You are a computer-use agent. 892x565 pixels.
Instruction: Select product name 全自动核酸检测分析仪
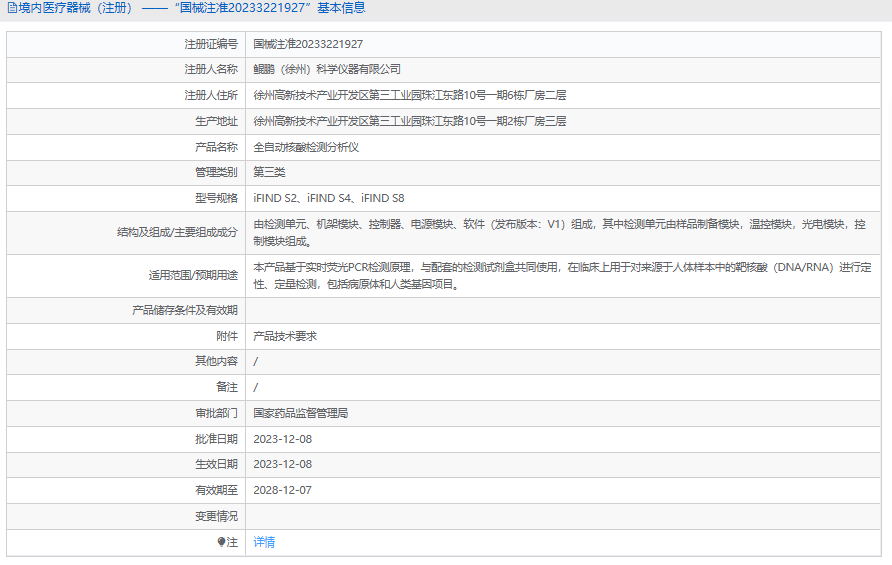(306, 147)
